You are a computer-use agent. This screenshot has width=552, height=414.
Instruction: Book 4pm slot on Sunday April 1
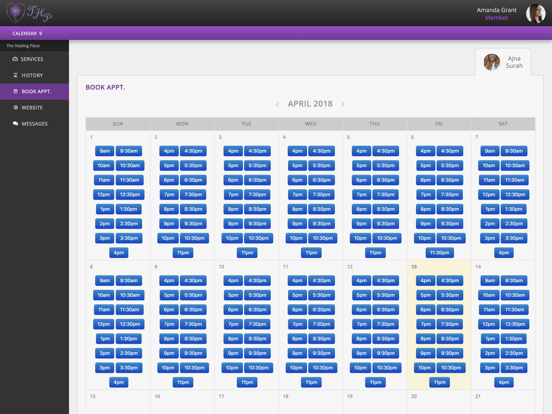(x=119, y=252)
